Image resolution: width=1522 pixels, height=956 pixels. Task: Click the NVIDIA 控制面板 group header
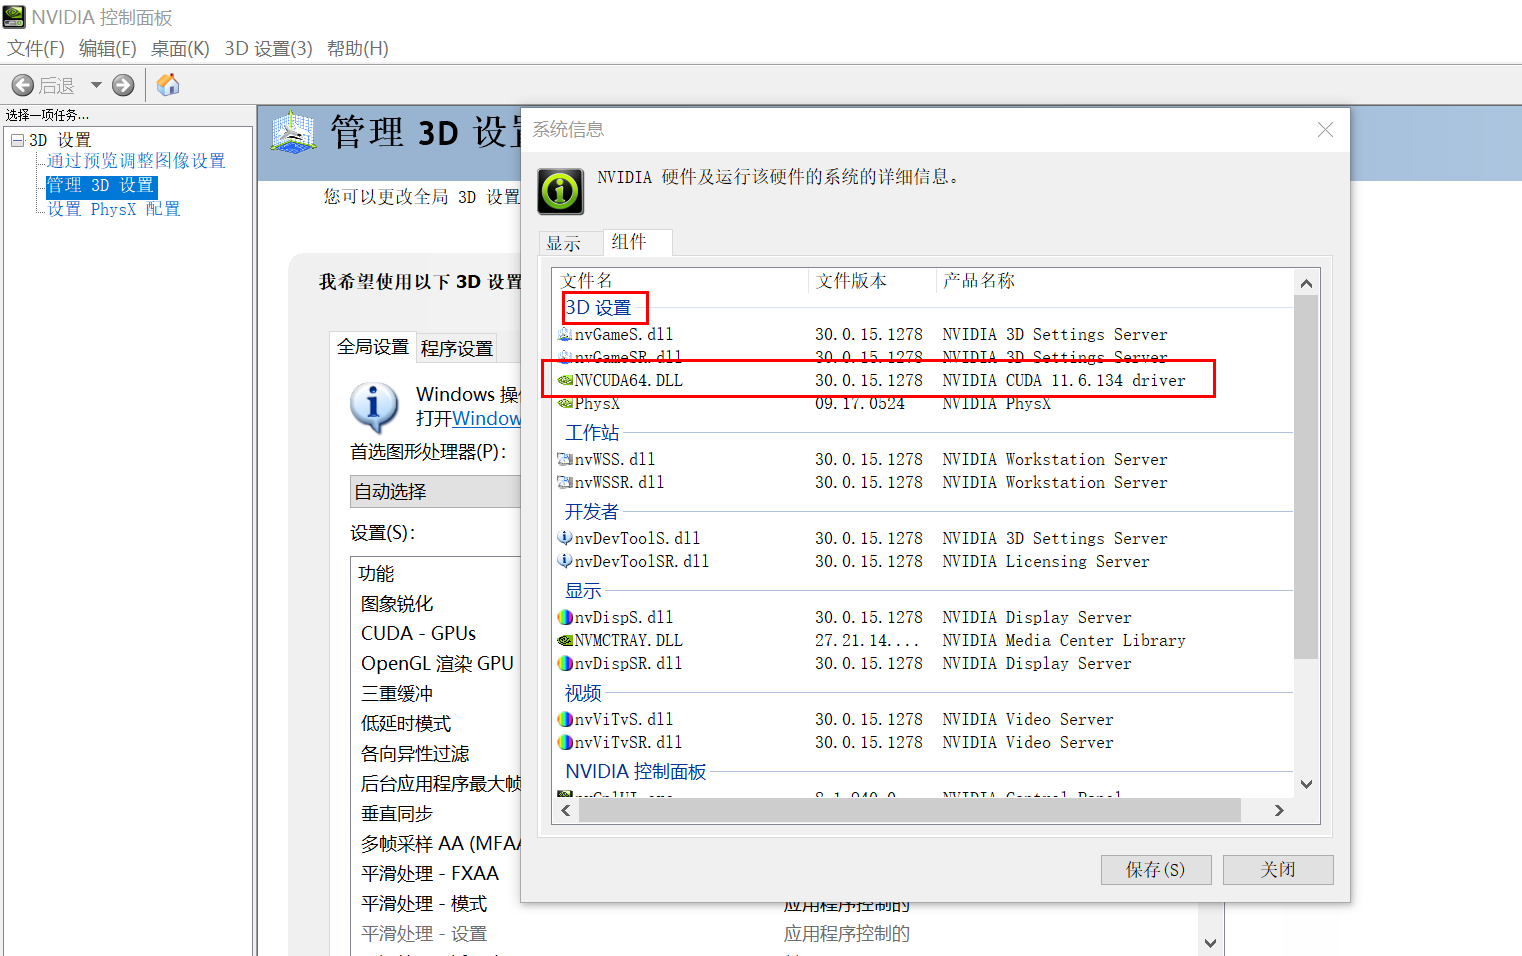click(636, 771)
